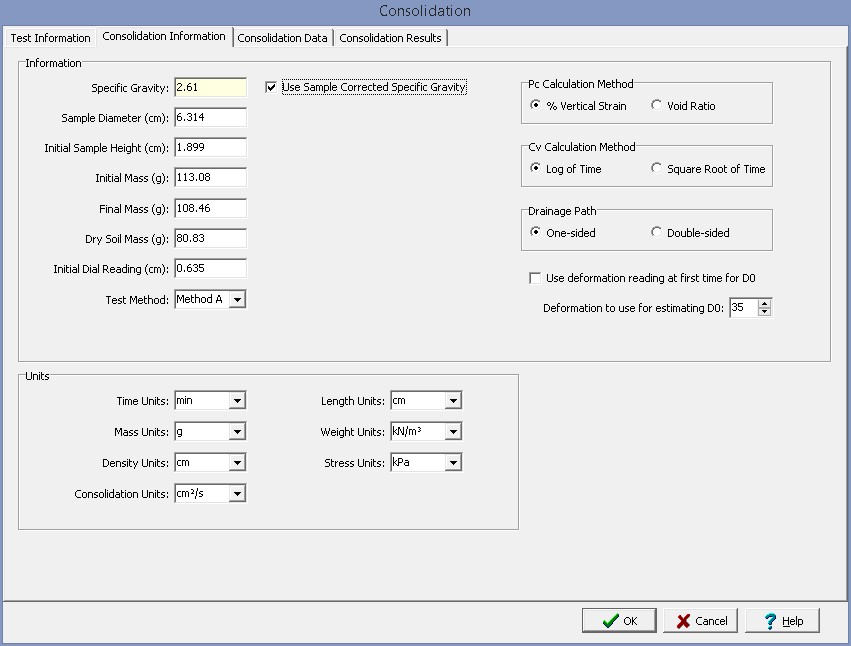Focus the Initial Sample Height field
Screen dimensions: 851x646
pyautogui.click(x=209, y=148)
